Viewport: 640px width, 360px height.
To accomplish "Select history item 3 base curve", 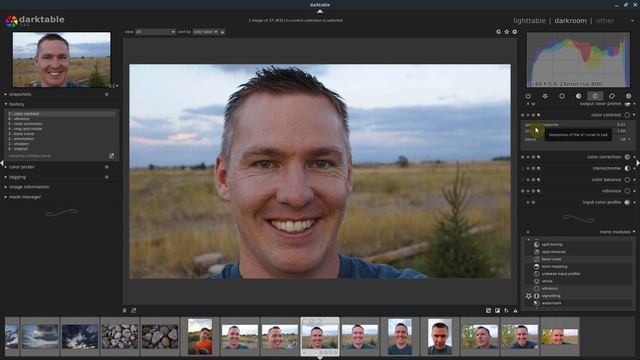I will pyautogui.click(x=61, y=134).
